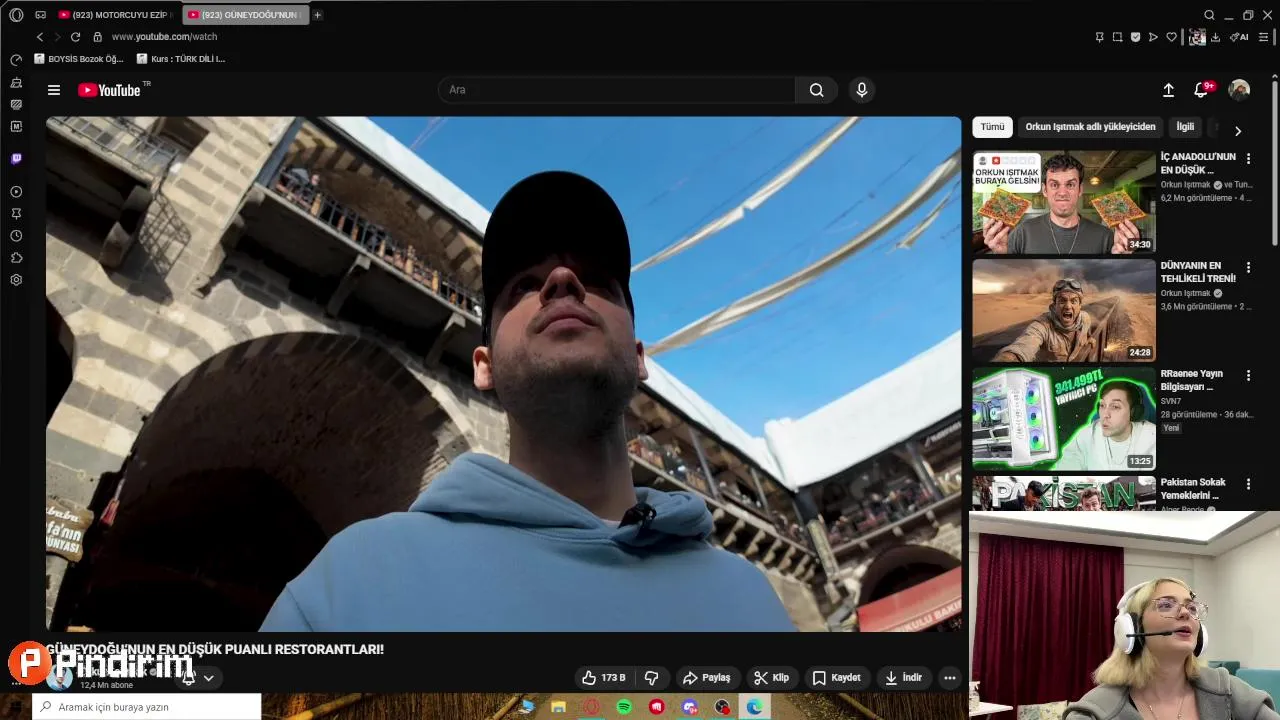Click the main video player frame
Screen dimensions: 1280x720
coord(503,374)
